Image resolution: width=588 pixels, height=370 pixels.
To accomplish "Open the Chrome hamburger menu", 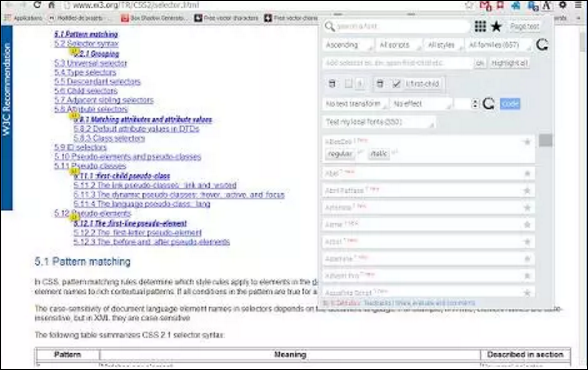I will pyautogui.click(x=579, y=5).
